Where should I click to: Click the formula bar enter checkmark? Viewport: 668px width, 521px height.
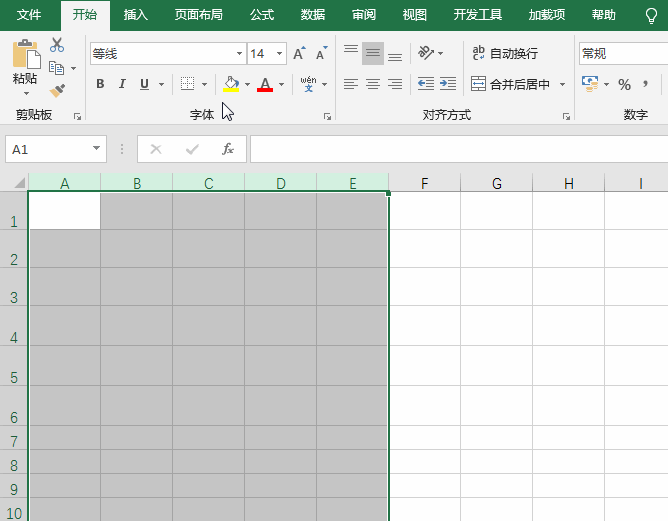point(192,149)
